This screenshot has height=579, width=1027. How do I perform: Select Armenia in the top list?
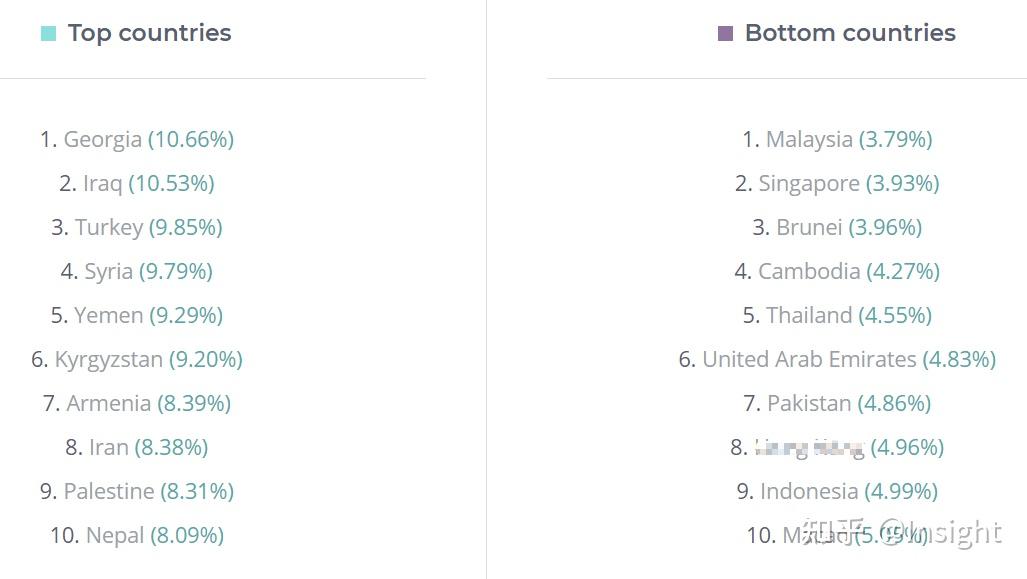[137, 403]
